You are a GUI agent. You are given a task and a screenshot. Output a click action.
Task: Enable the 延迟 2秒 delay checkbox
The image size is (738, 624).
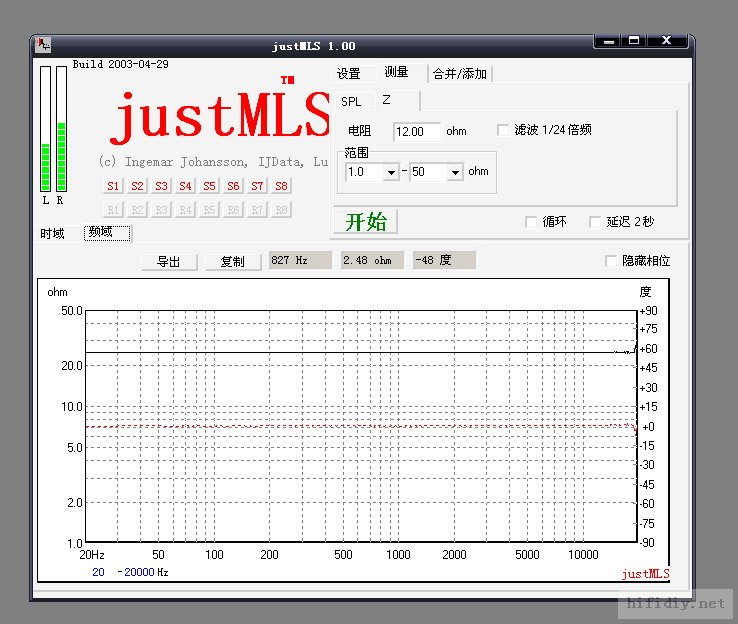[x=595, y=222]
